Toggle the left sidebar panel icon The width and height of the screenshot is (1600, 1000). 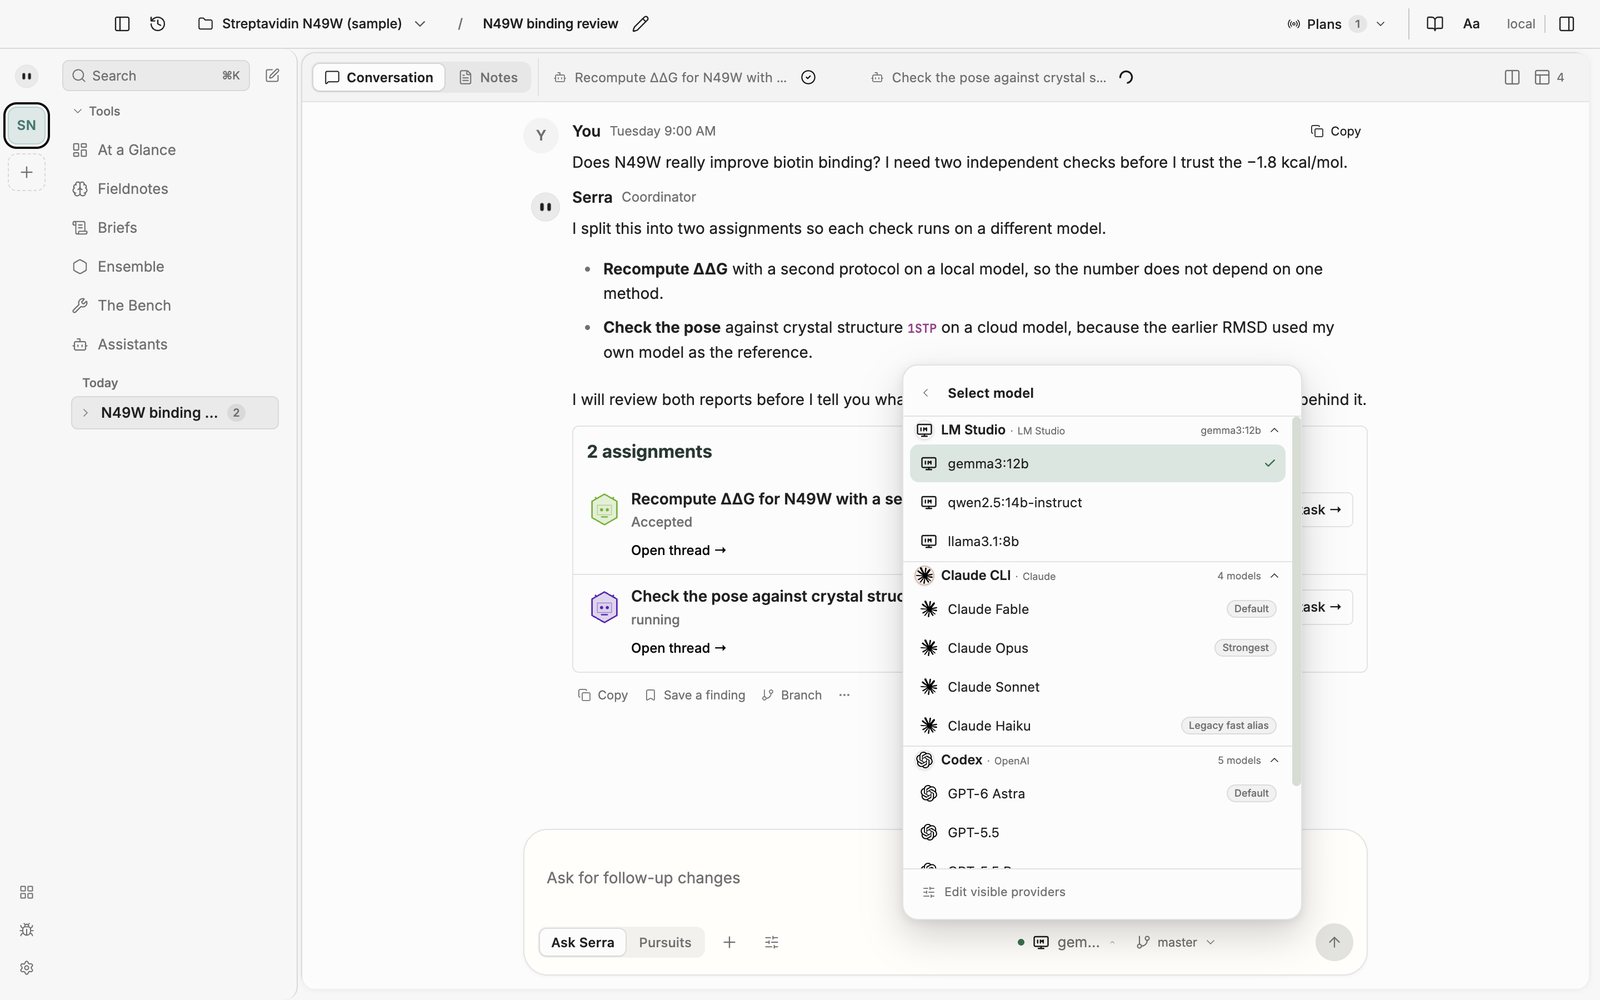tap(122, 24)
